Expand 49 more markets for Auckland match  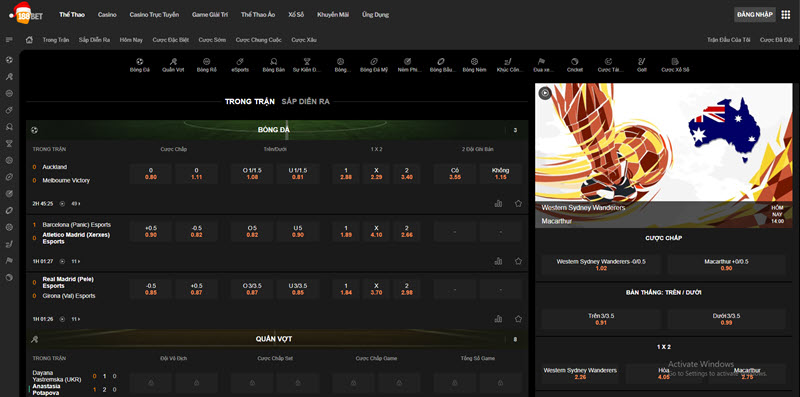tap(76, 204)
